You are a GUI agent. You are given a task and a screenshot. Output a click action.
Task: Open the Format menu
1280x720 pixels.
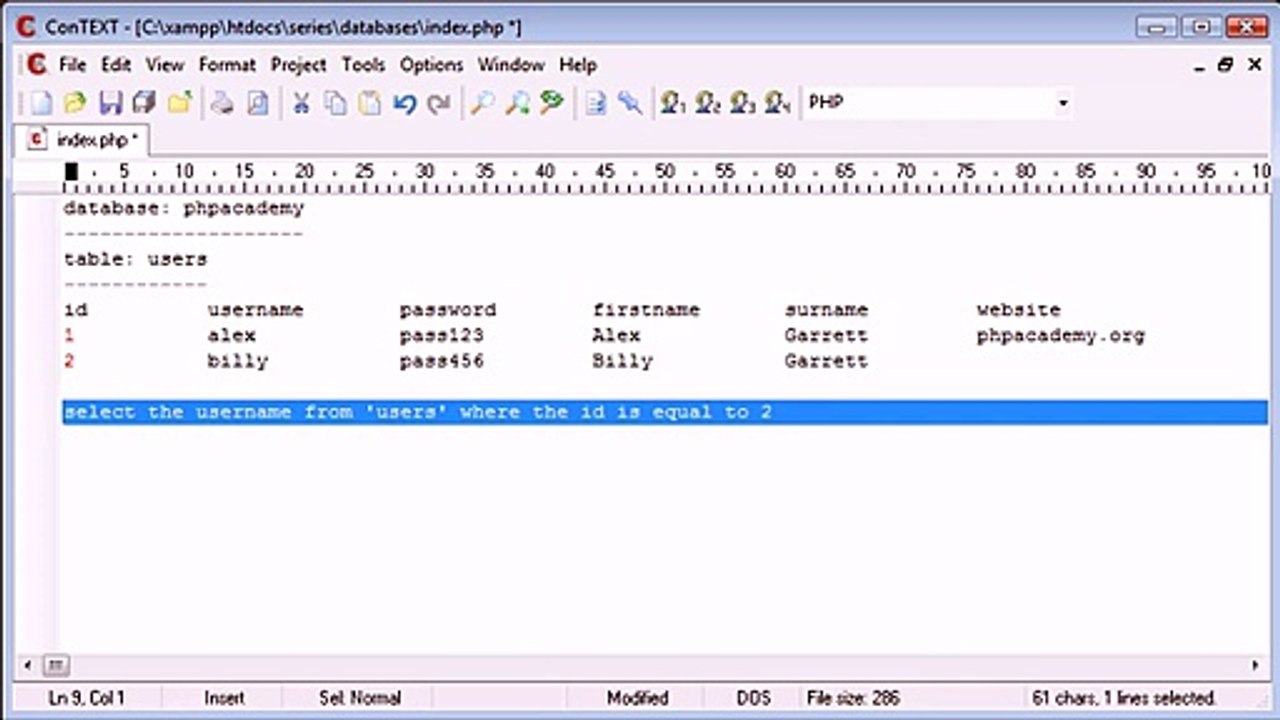point(227,64)
